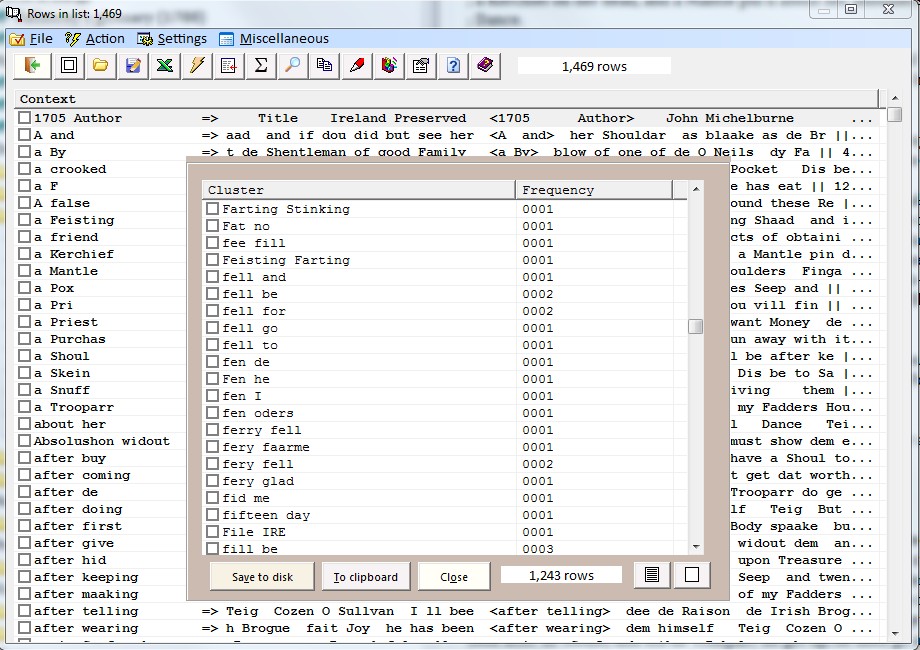920x650 pixels.
Task: Click the blue question mark help icon
Action: (453, 66)
